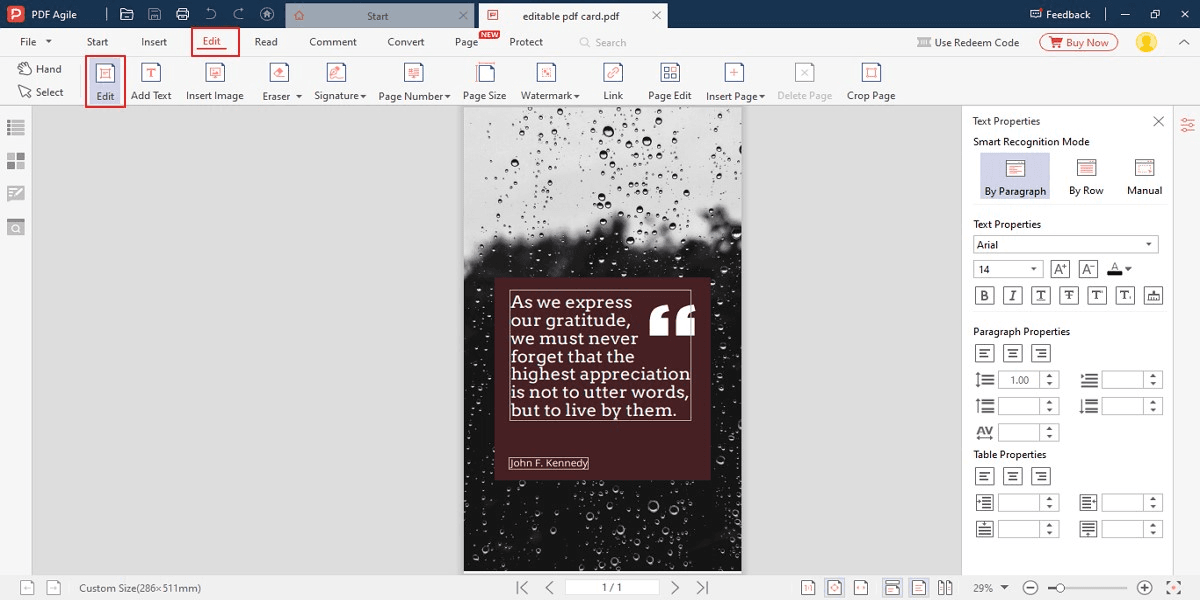
Task: Click the zoom slider handle
Action: [1060, 588]
